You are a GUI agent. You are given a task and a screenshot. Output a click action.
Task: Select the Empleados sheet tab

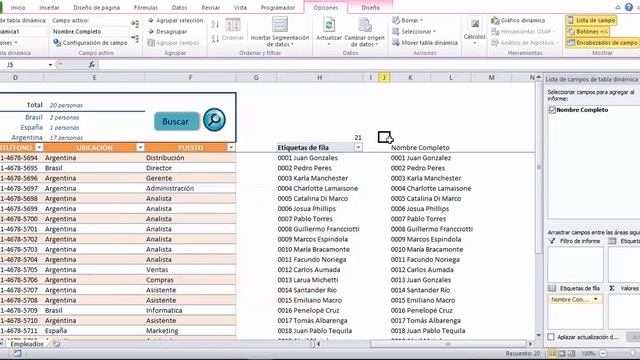27,344
